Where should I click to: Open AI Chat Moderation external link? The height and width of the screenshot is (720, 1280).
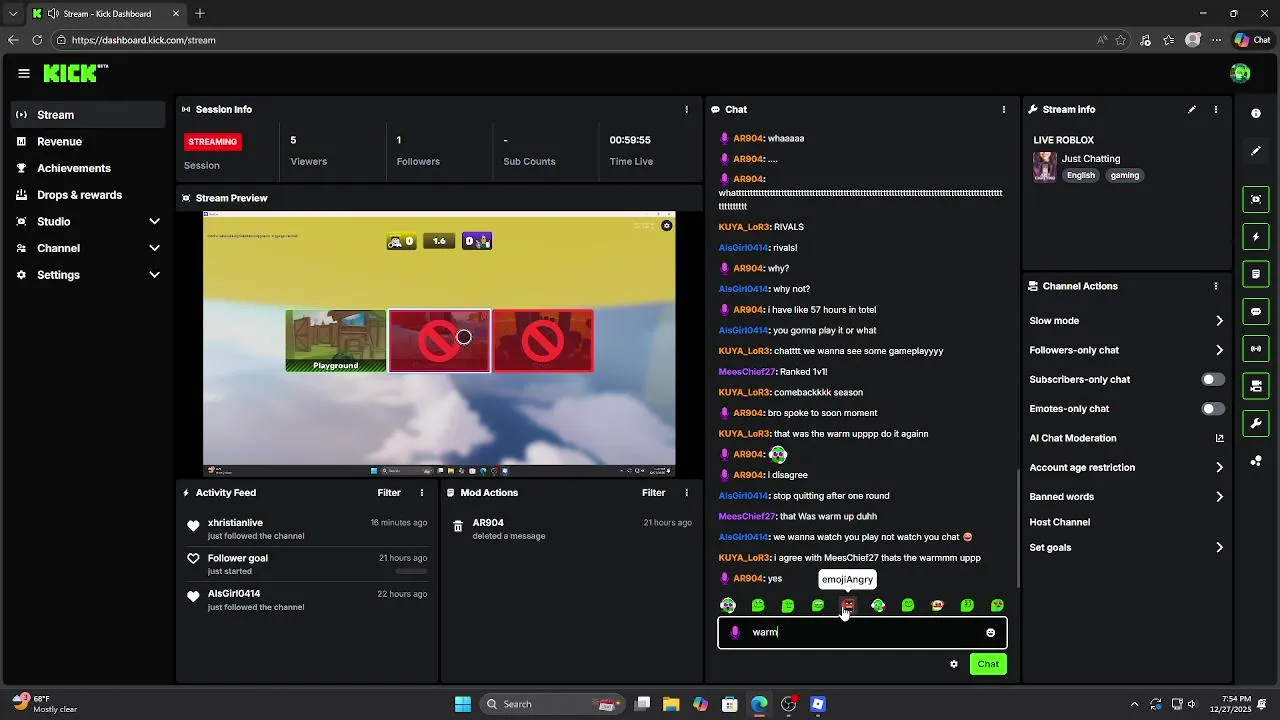[1220, 438]
